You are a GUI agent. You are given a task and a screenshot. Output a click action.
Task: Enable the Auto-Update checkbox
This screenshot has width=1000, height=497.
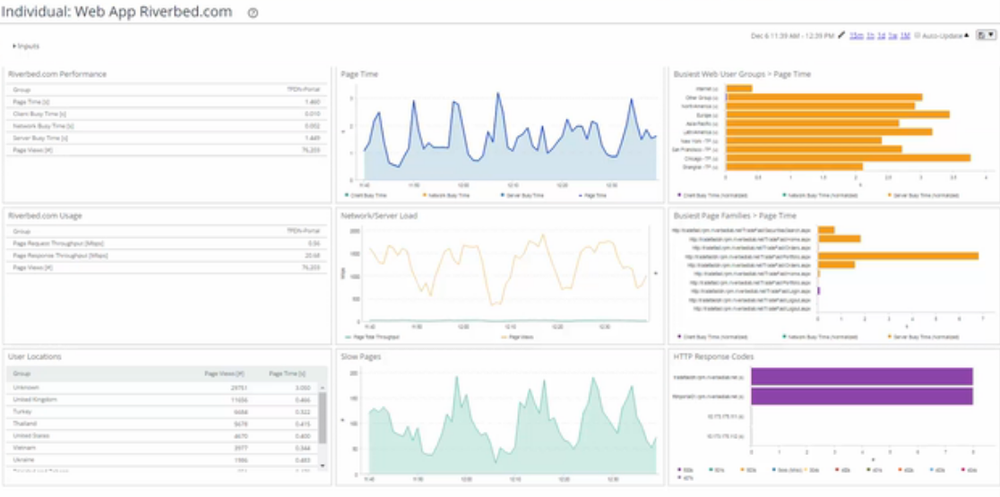(917, 36)
